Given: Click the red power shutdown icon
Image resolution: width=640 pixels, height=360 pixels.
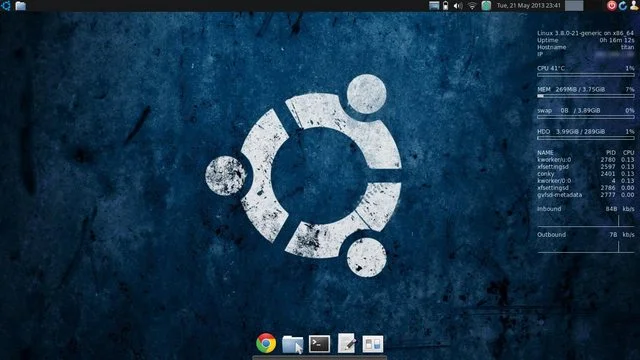Looking at the screenshot, I should pyautogui.click(x=611, y=6).
